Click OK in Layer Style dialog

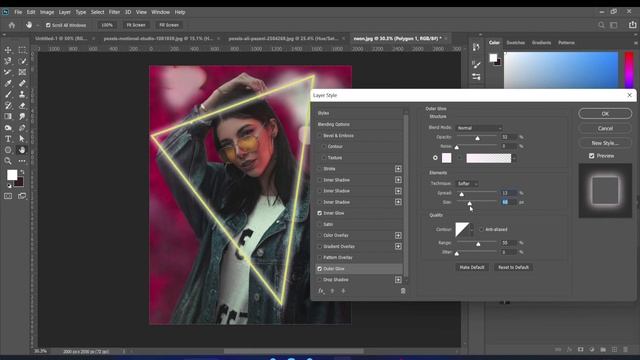pos(605,114)
